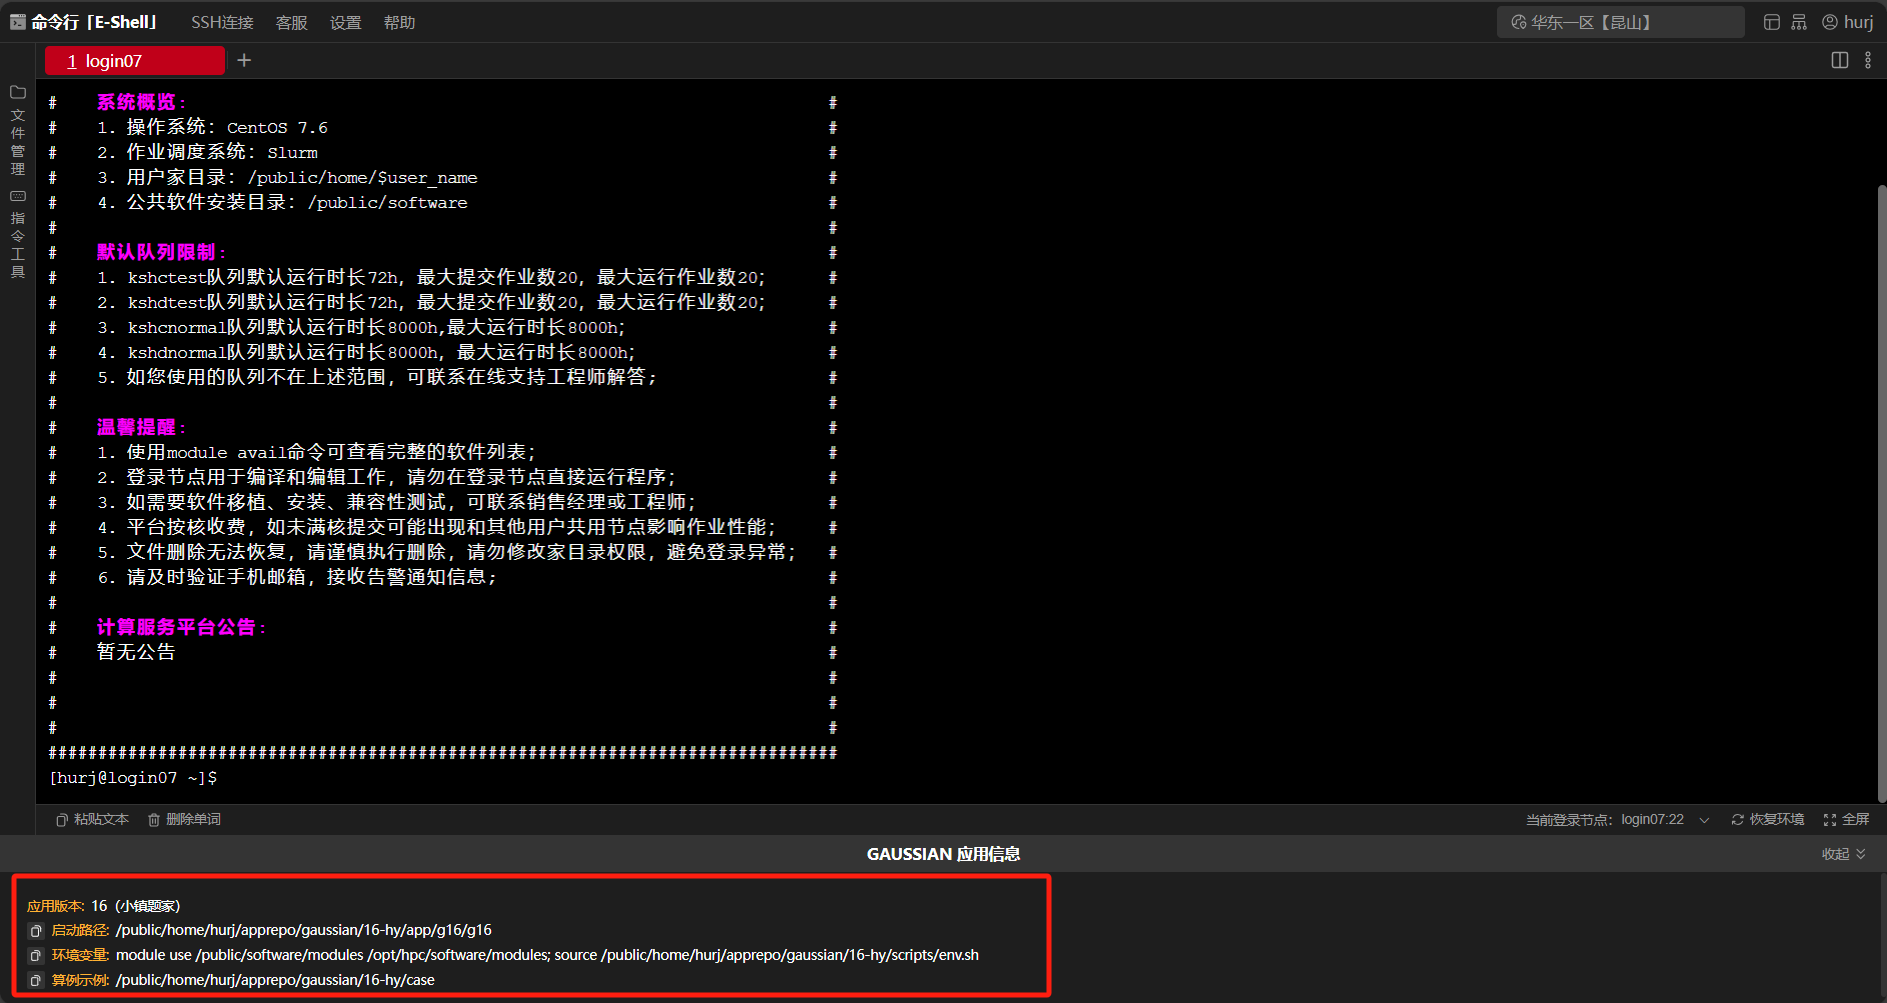1887x1003 pixels.
Task: Click the split-pane icon in the tab bar
Action: 1839,61
